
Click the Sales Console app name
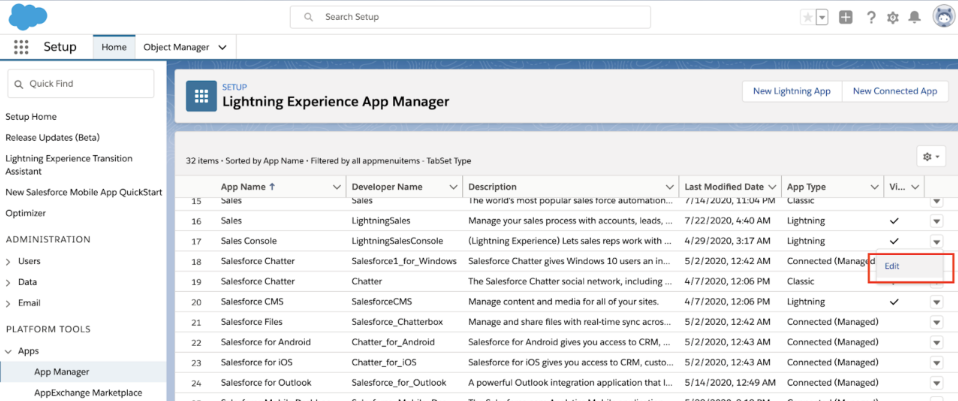coord(249,241)
